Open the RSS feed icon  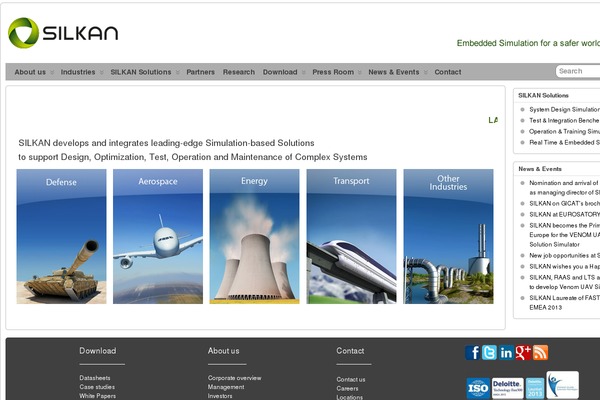pos(540,352)
